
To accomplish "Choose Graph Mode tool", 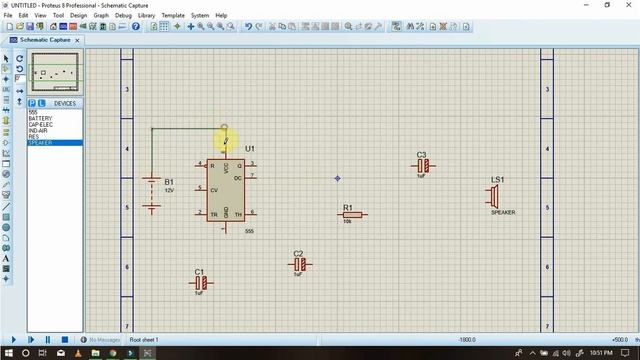I will [x=6, y=153].
